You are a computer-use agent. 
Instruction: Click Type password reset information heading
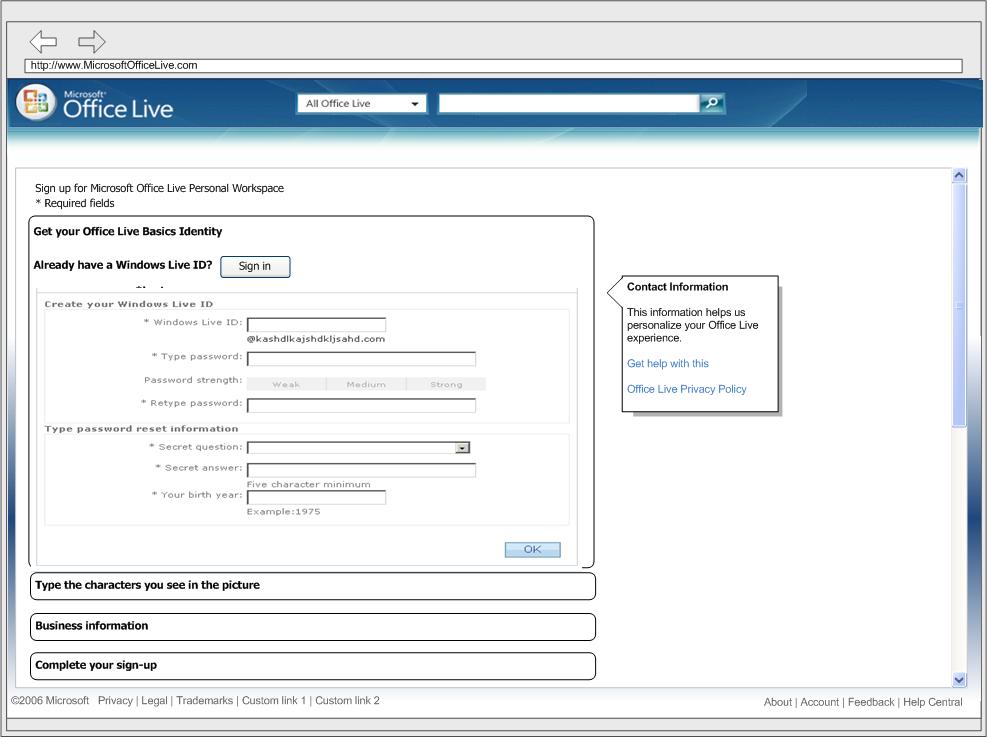(141, 429)
